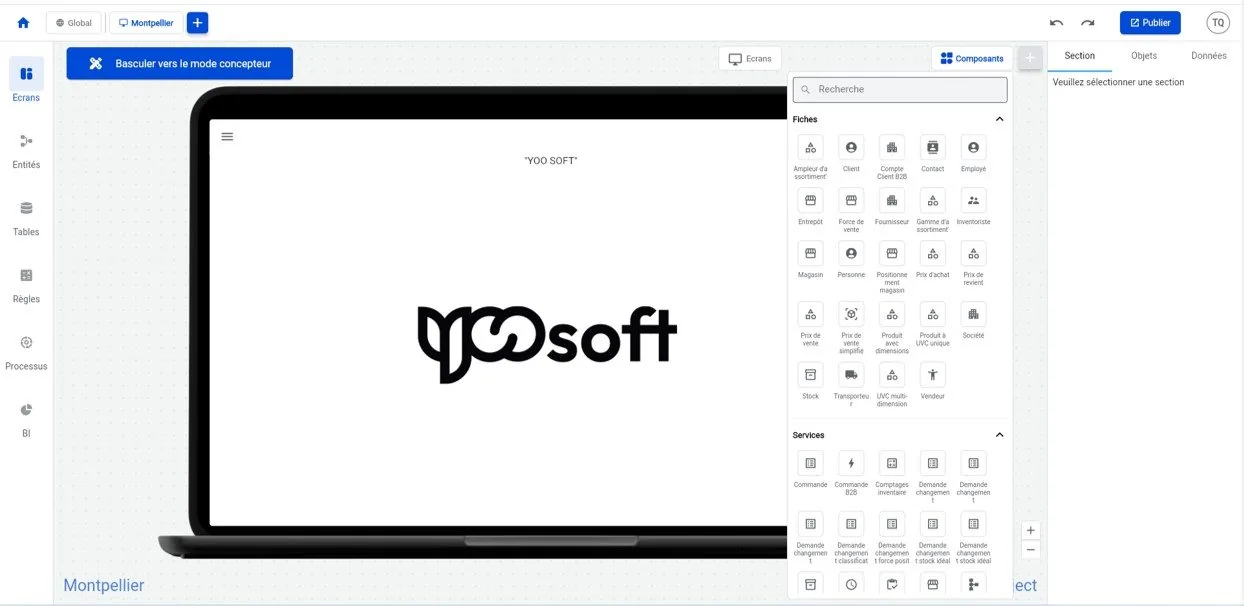
Task: Choose the Société fiche component
Action: pyautogui.click(x=973, y=321)
